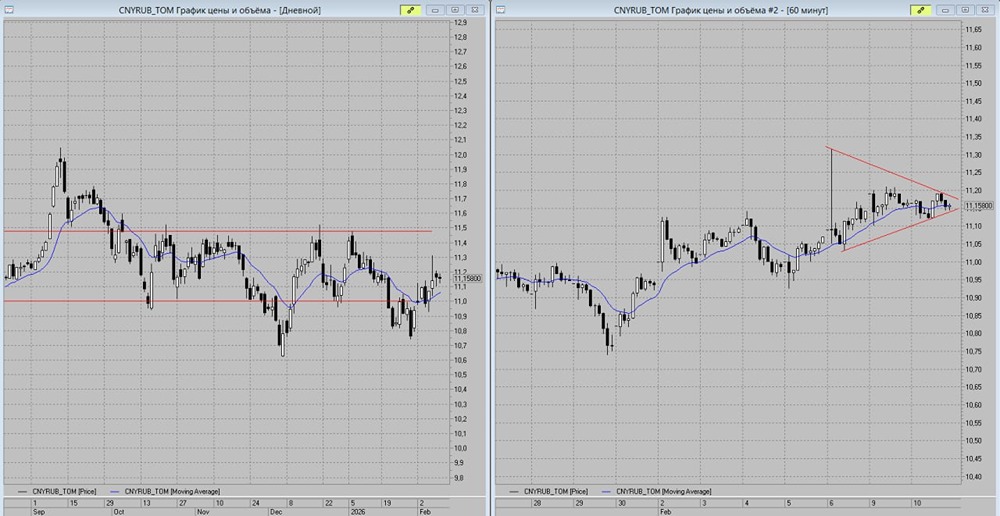This screenshot has height=516, width=1000.
Task: Click date label 28 on 60-minute time axis
Action: pos(538,503)
